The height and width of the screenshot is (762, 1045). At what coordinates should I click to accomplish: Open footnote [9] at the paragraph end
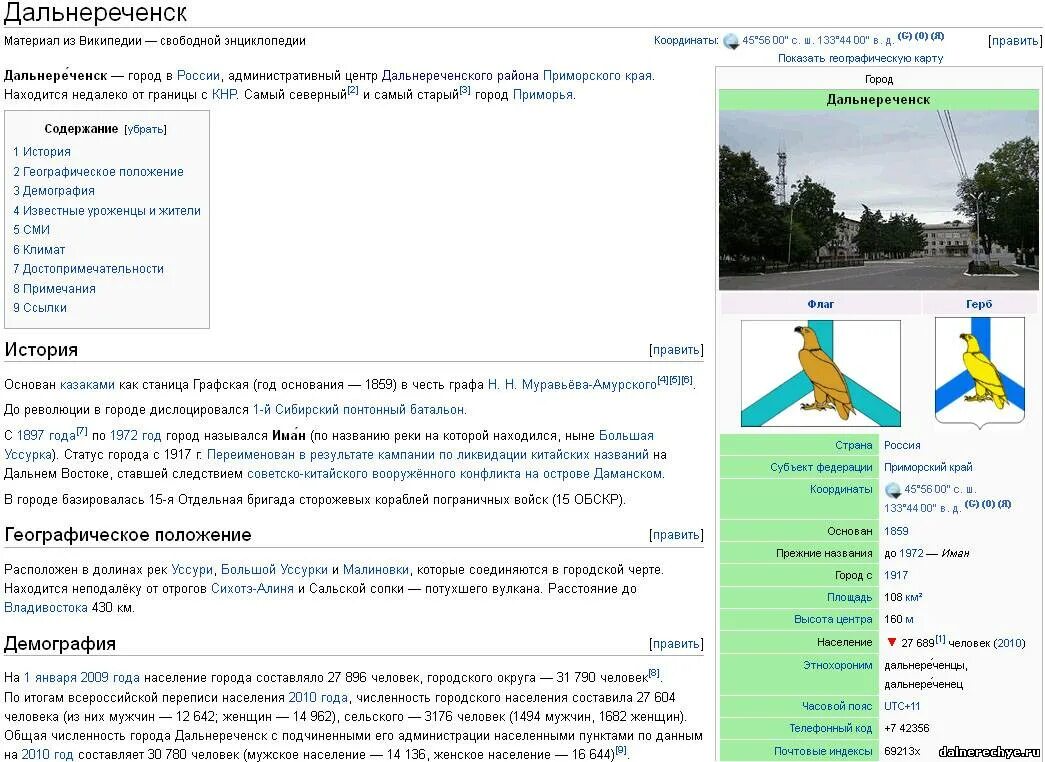click(620, 750)
